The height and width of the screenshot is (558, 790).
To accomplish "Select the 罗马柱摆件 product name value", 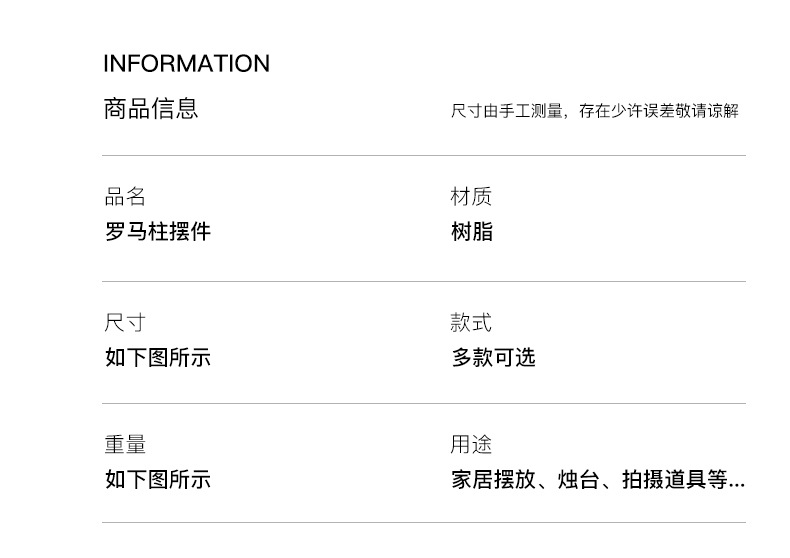I will (x=158, y=232).
